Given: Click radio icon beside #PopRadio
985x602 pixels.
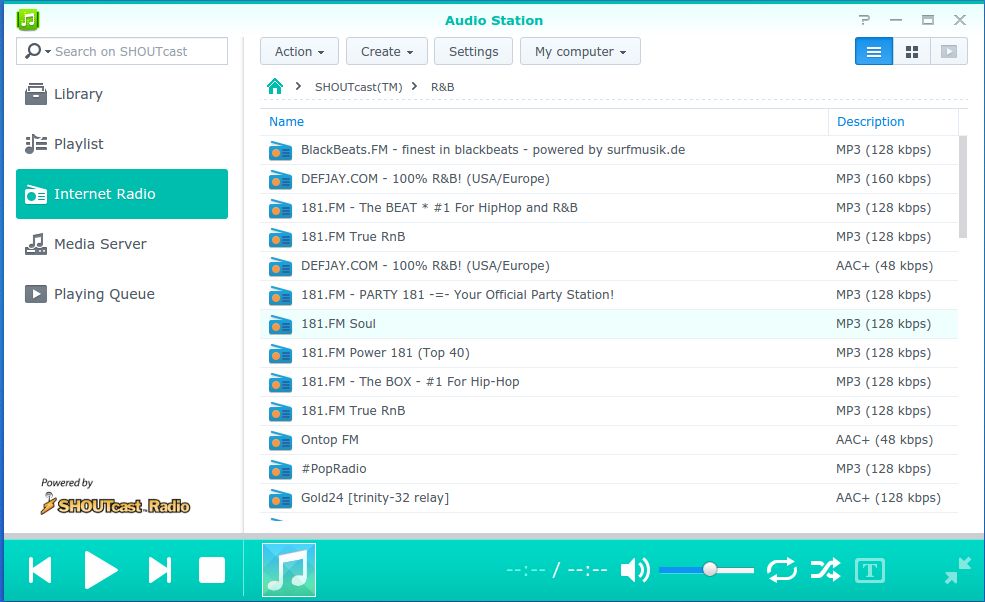Looking at the screenshot, I should (x=280, y=469).
